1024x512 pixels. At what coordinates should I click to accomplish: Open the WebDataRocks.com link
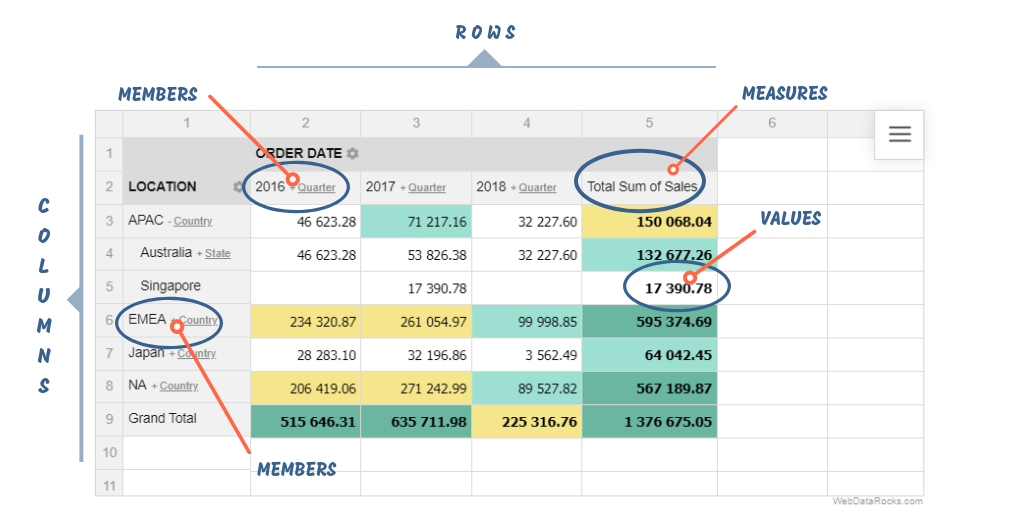click(877, 501)
